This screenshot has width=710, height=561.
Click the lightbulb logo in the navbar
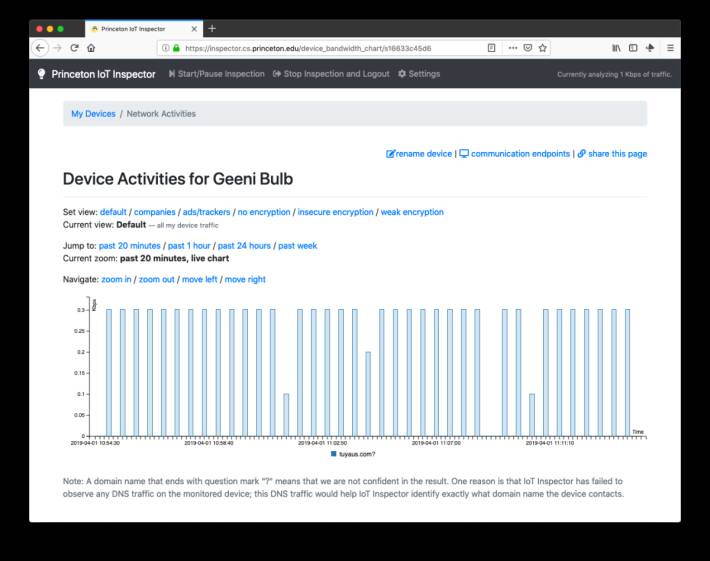tap(41, 74)
